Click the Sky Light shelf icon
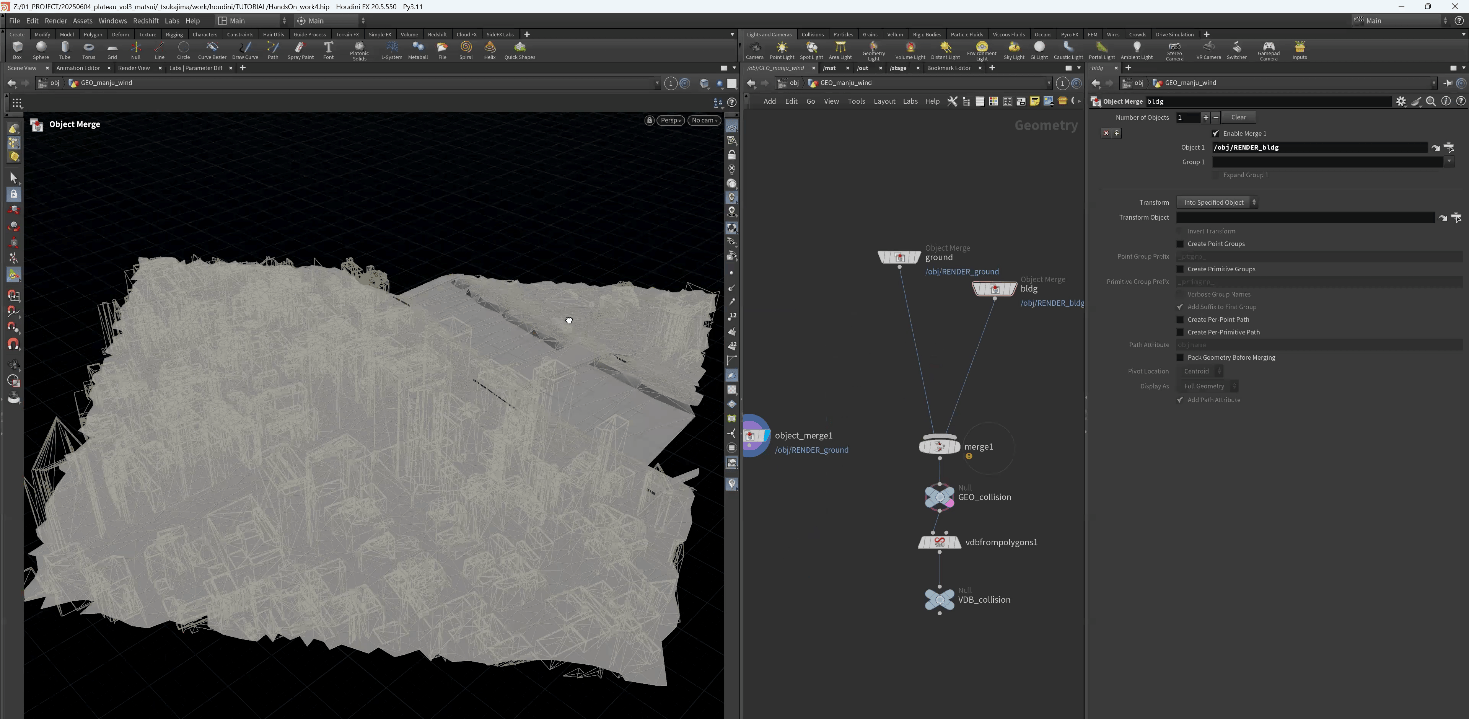 tap(1014, 49)
